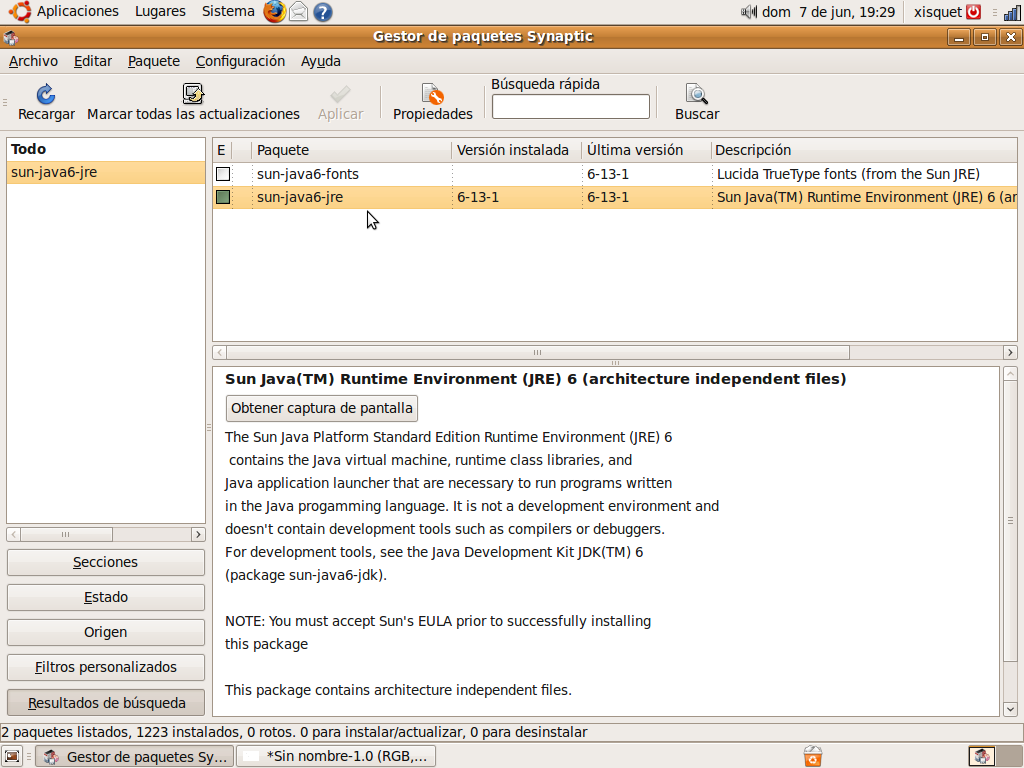Screen dimensions: 1024x768
Task: Click the Lucida TrueType fonts description cell
Action: click(848, 174)
